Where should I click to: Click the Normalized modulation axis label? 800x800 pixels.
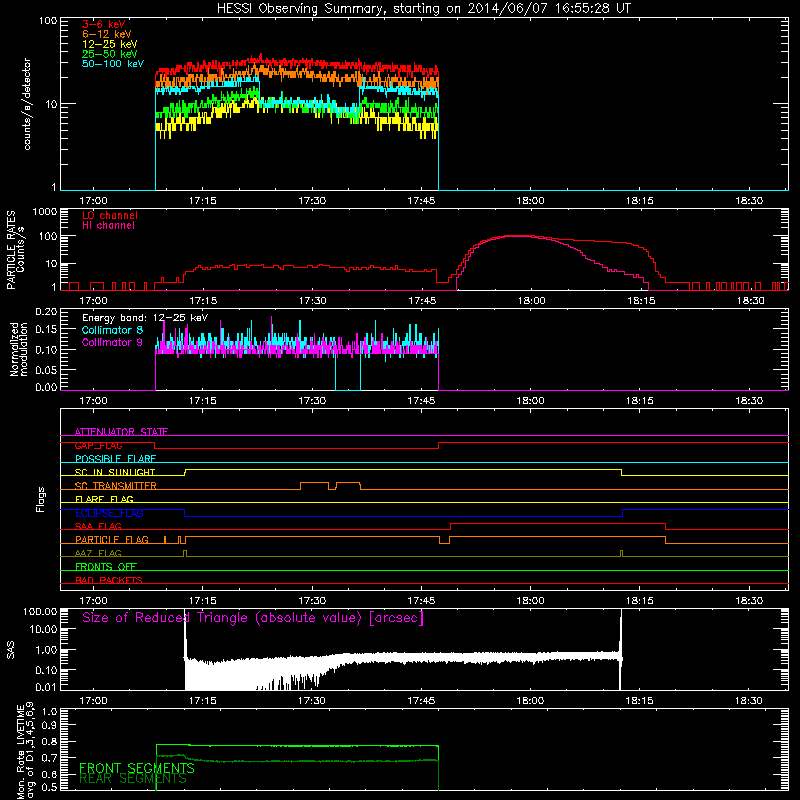19,349
